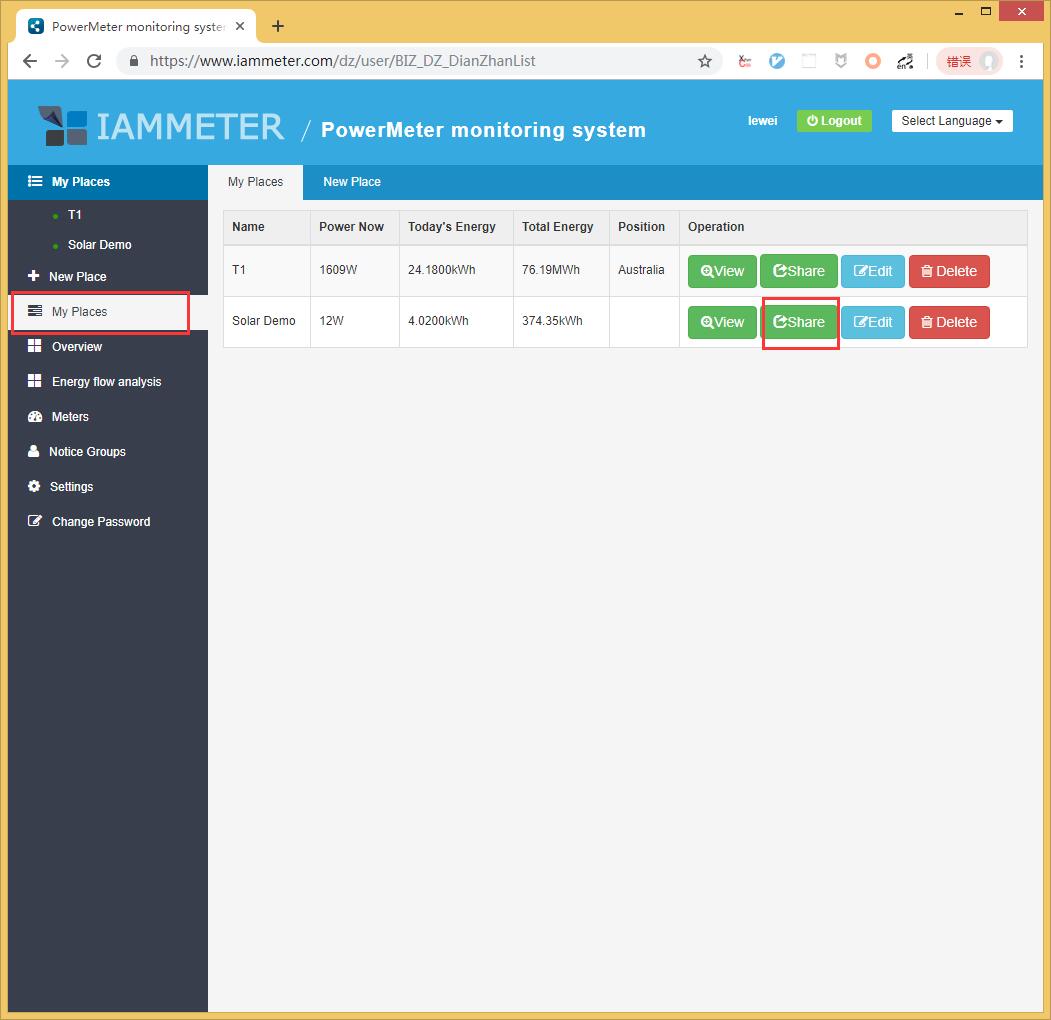Collapse My Places sidebar header
Image resolution: width=1051 pixels, height=1020 pixels.
(81, 182)
